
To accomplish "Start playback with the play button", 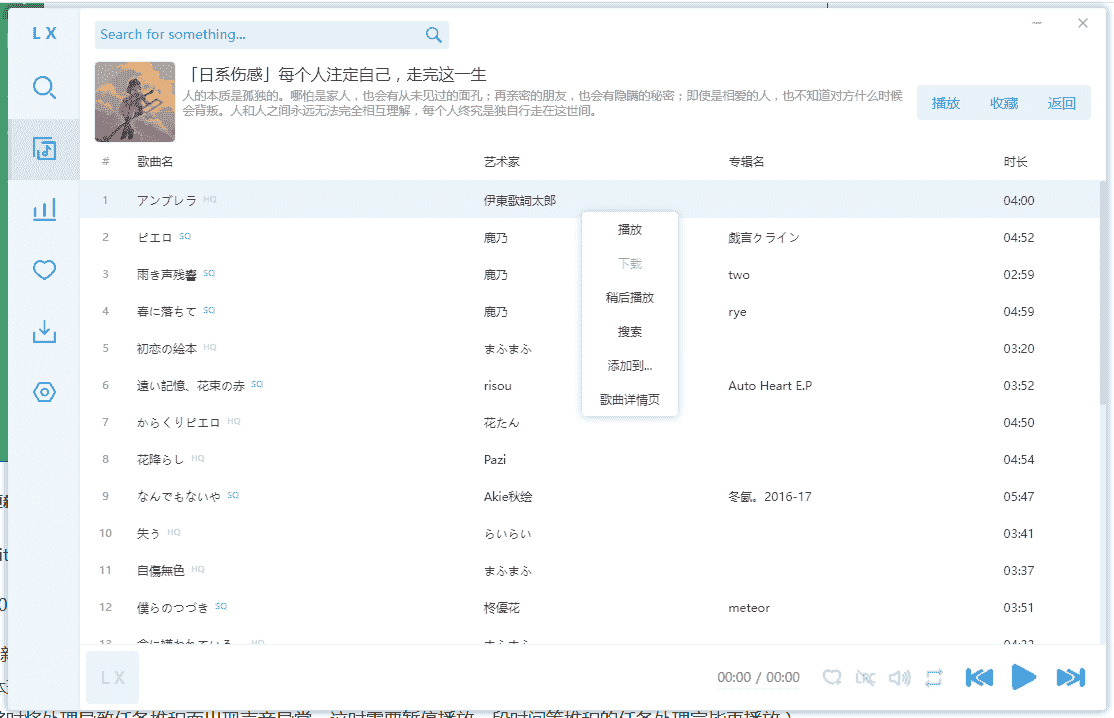I will pos(1024,678).
